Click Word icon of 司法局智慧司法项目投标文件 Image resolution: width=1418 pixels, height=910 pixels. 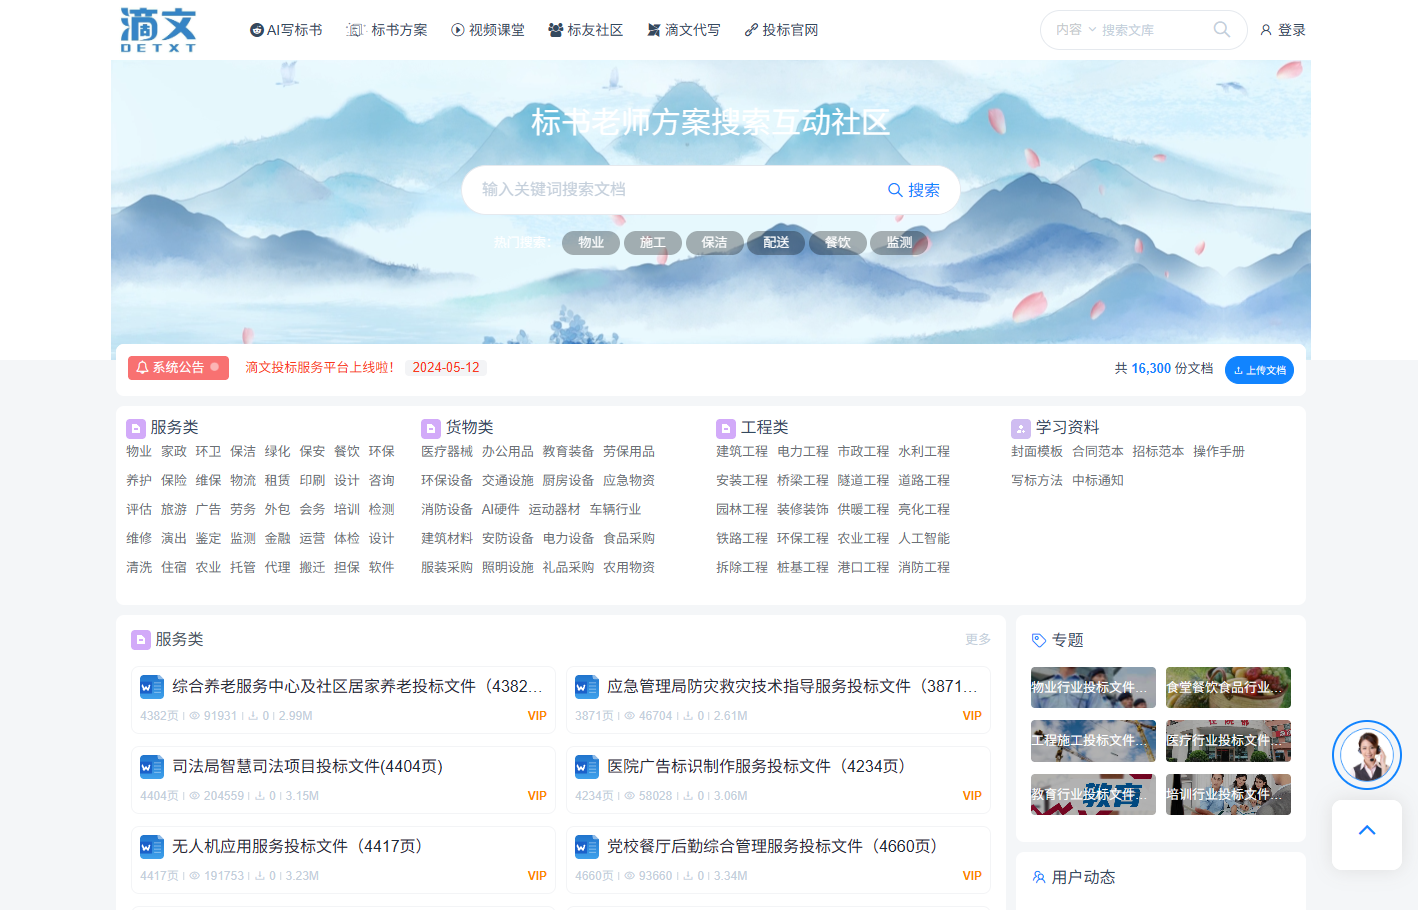(152, 767)
